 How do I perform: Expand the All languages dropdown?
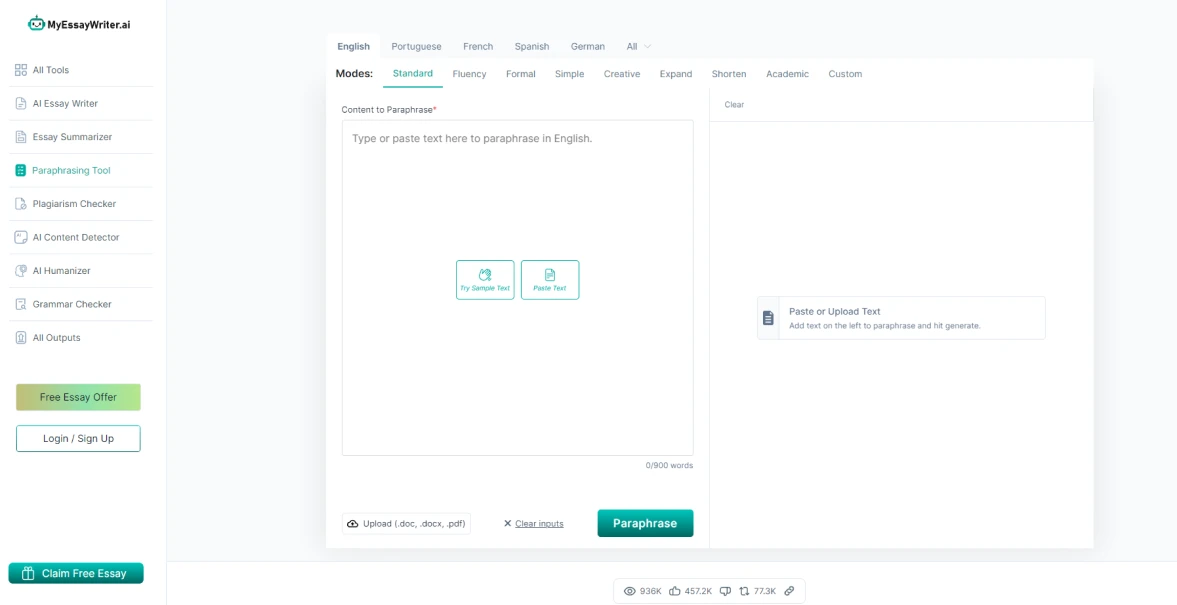(x=638, y=46)
